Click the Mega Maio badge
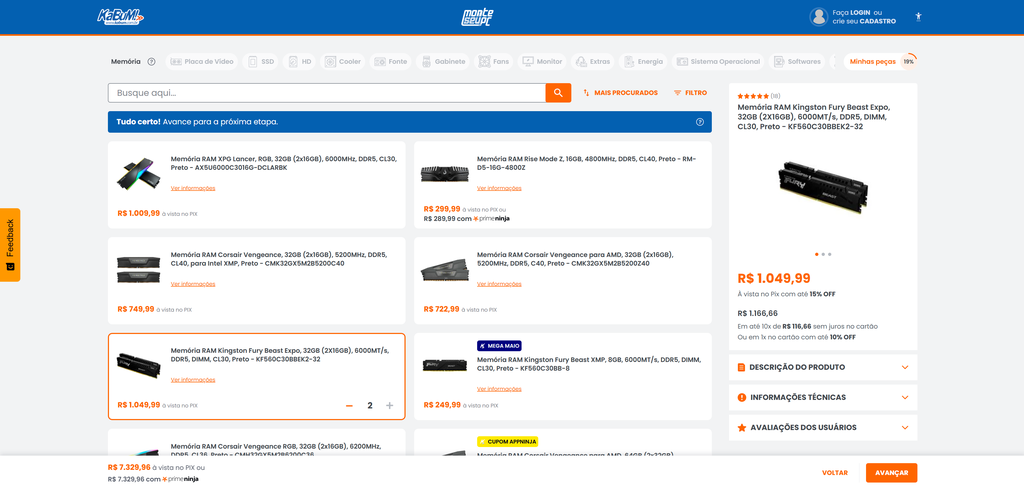Viewport: 1024px width, 489px height. click(499, 346)
